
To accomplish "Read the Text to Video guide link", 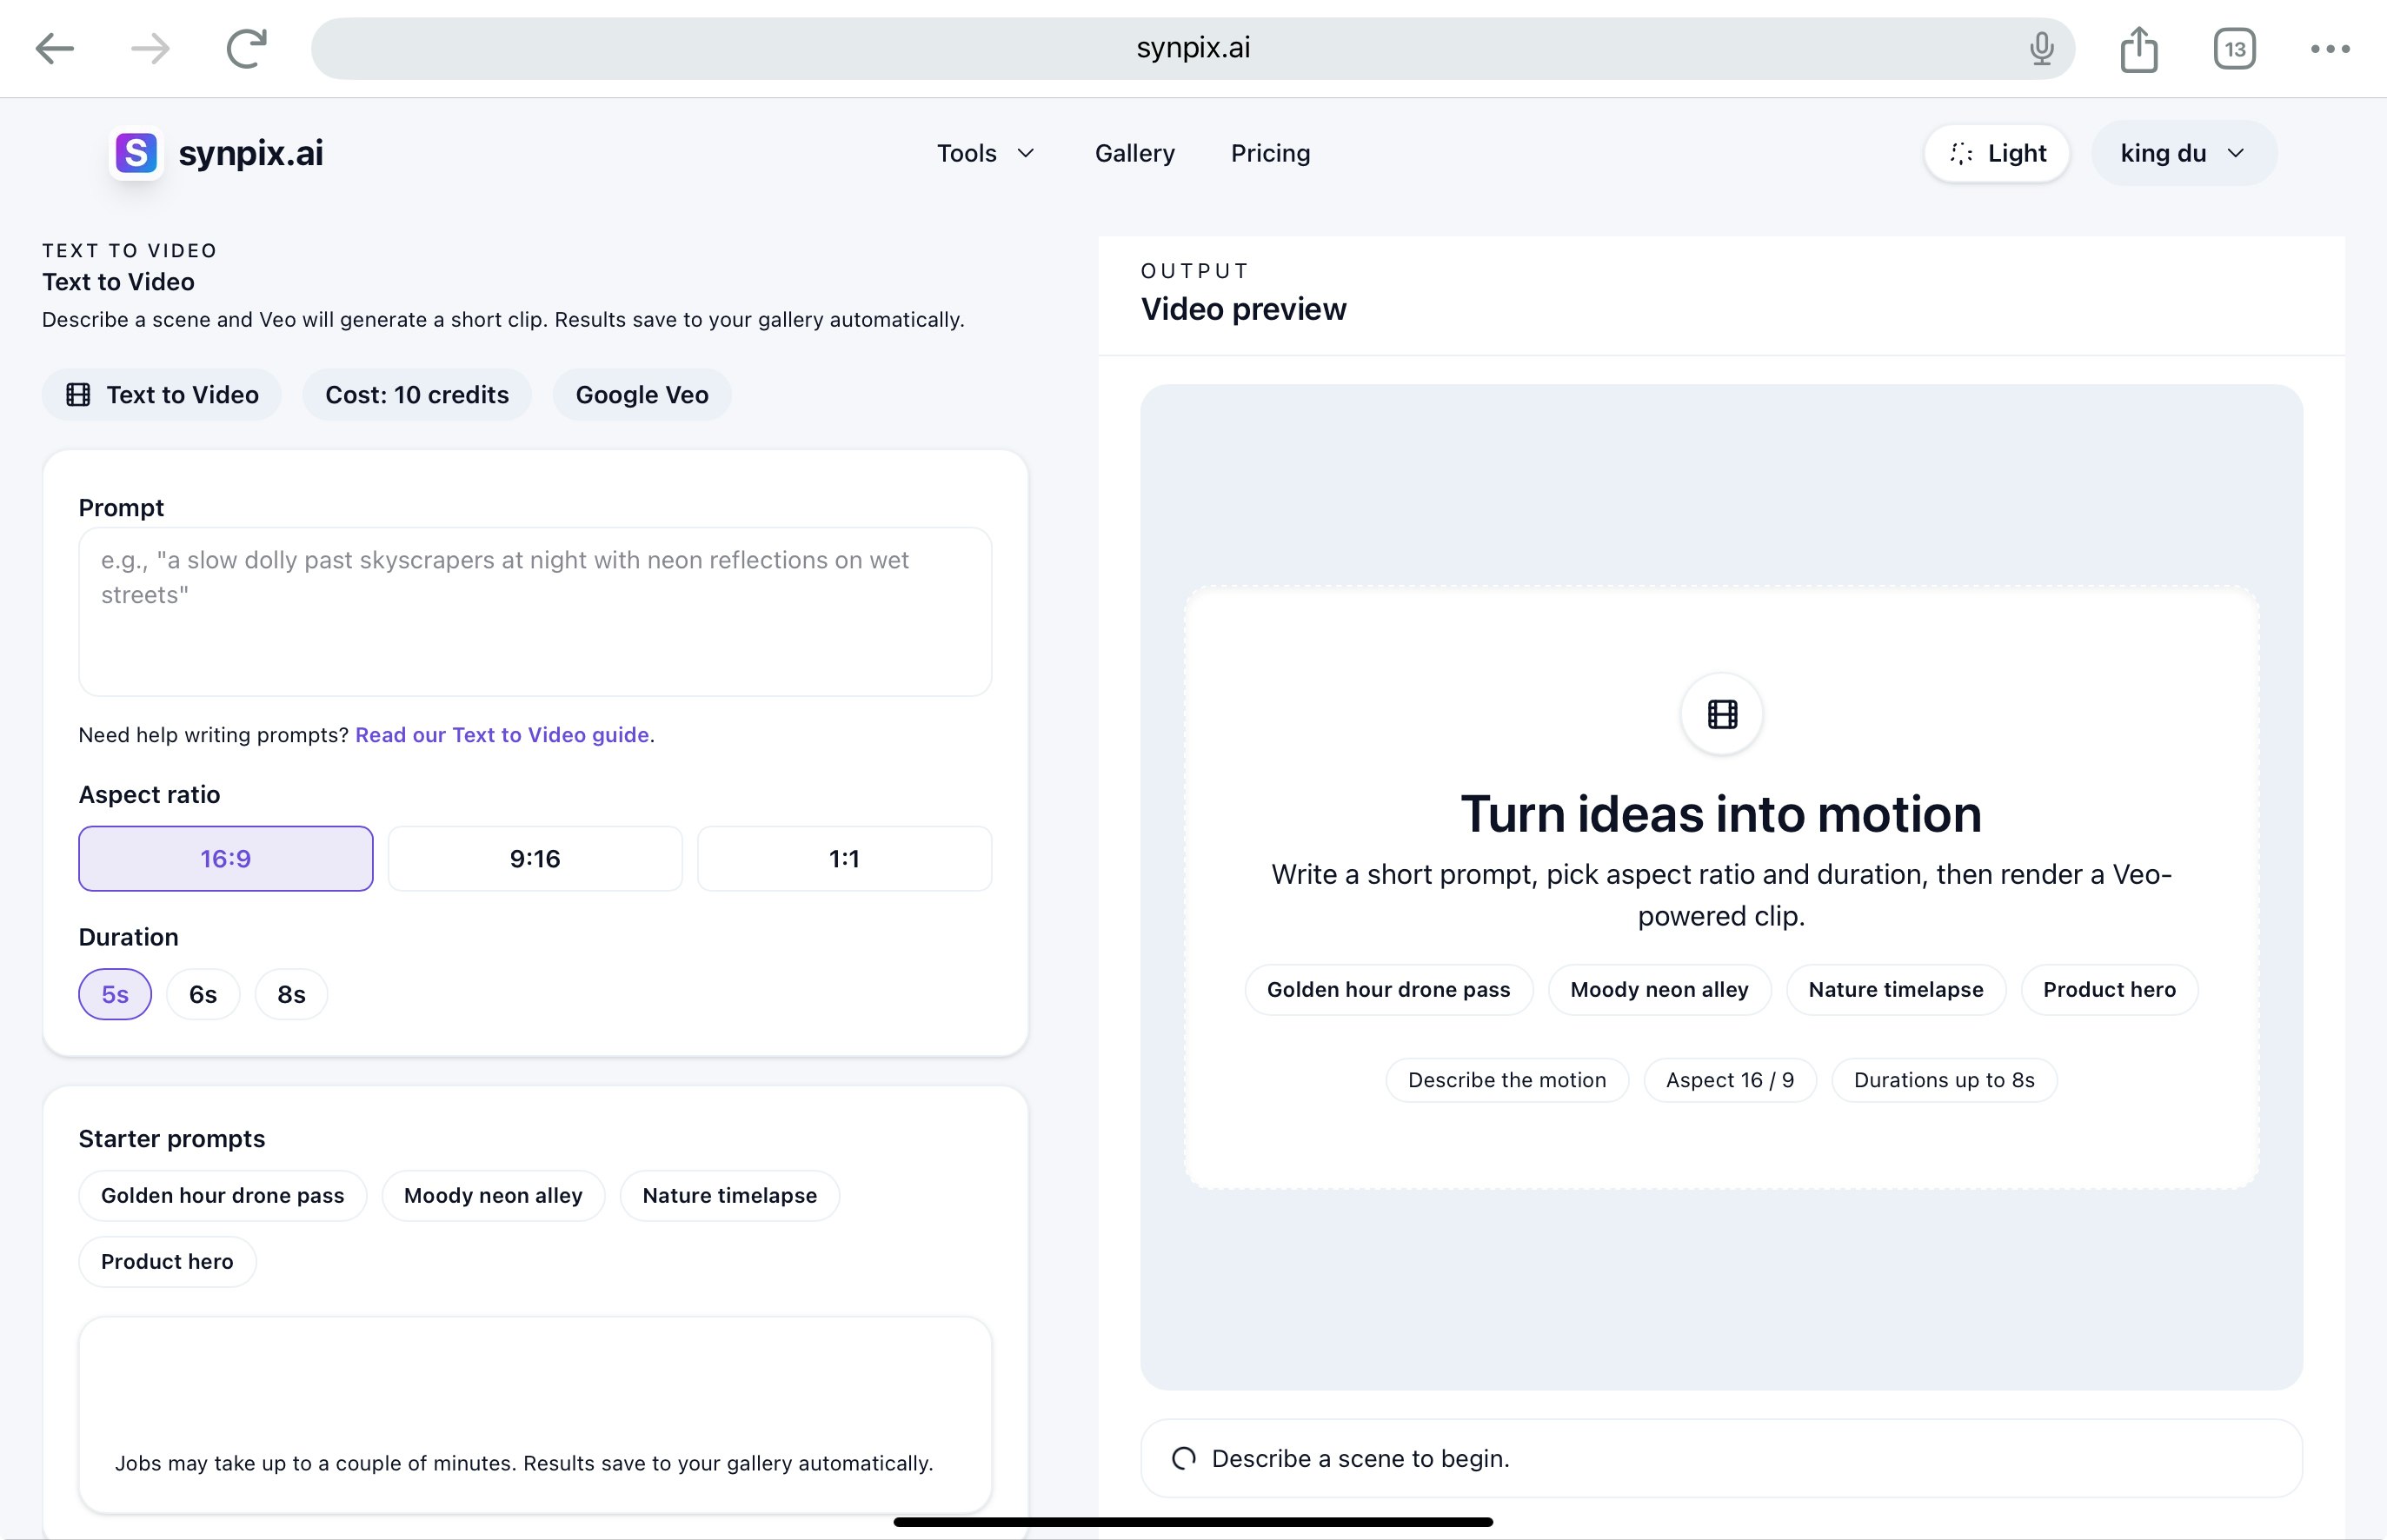I will pos(502,734).
